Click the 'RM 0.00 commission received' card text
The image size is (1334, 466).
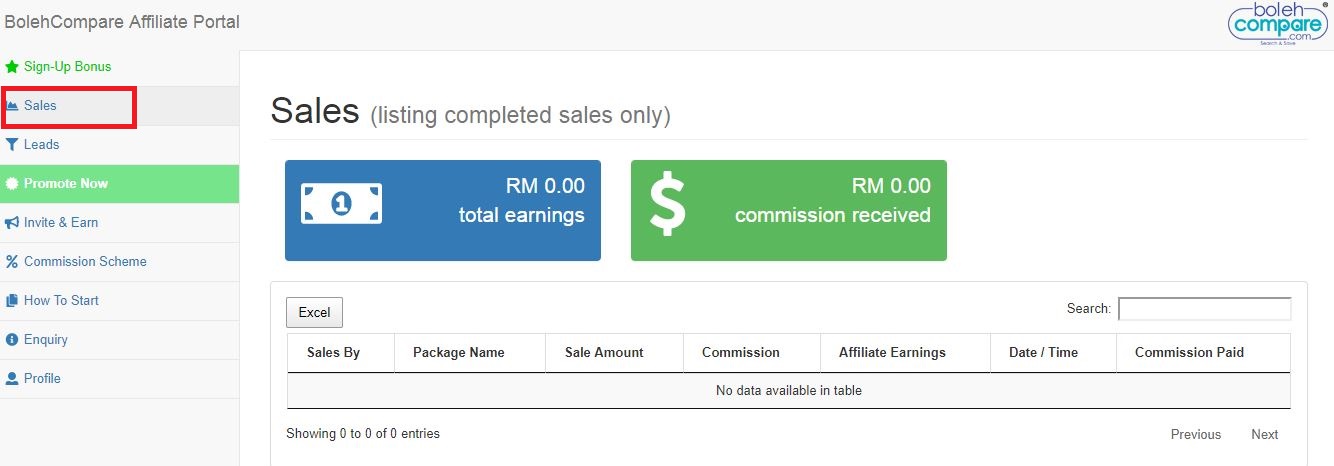833,200
